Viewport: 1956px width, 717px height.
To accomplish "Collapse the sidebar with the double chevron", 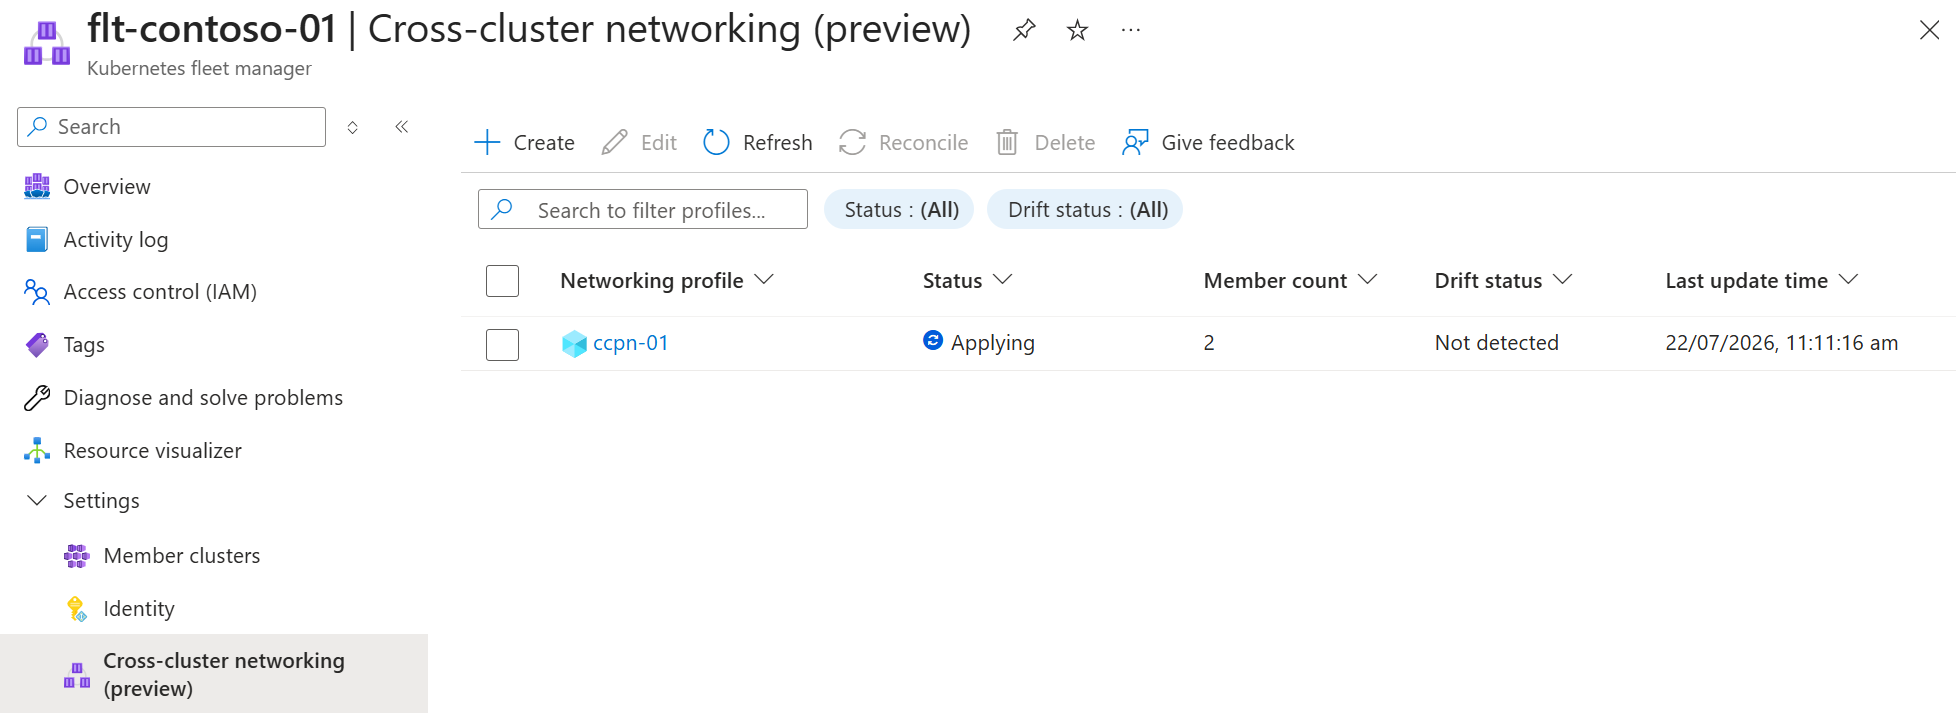I will (402, 127).
